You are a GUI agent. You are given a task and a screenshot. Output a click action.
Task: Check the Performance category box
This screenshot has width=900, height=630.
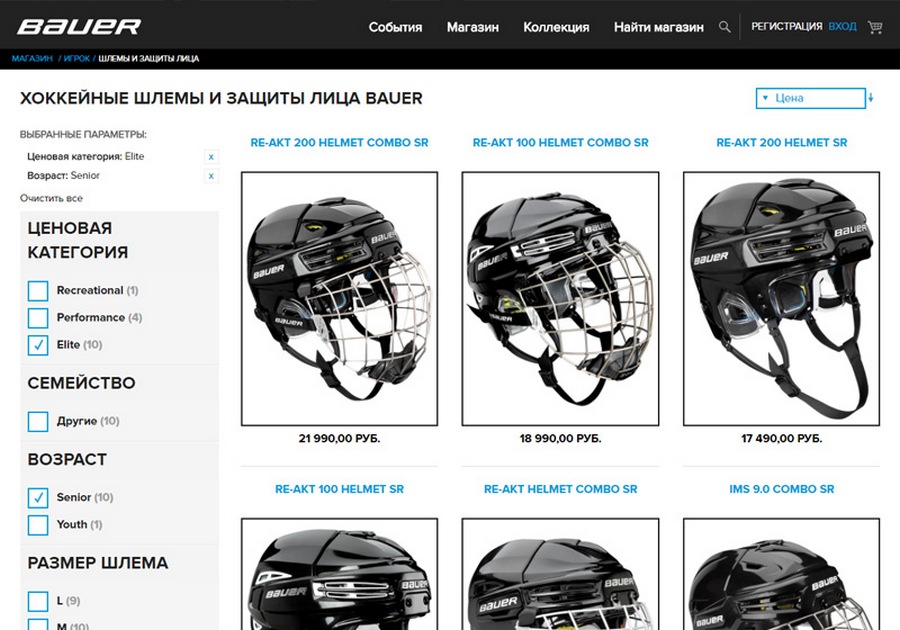click(x=38, y=318)
